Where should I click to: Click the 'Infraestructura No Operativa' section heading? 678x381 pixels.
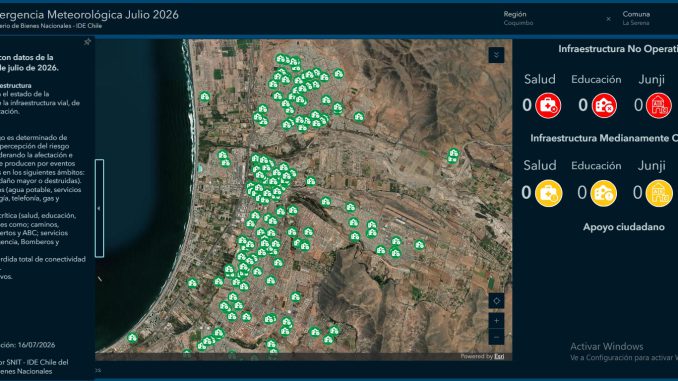(618, 49)
